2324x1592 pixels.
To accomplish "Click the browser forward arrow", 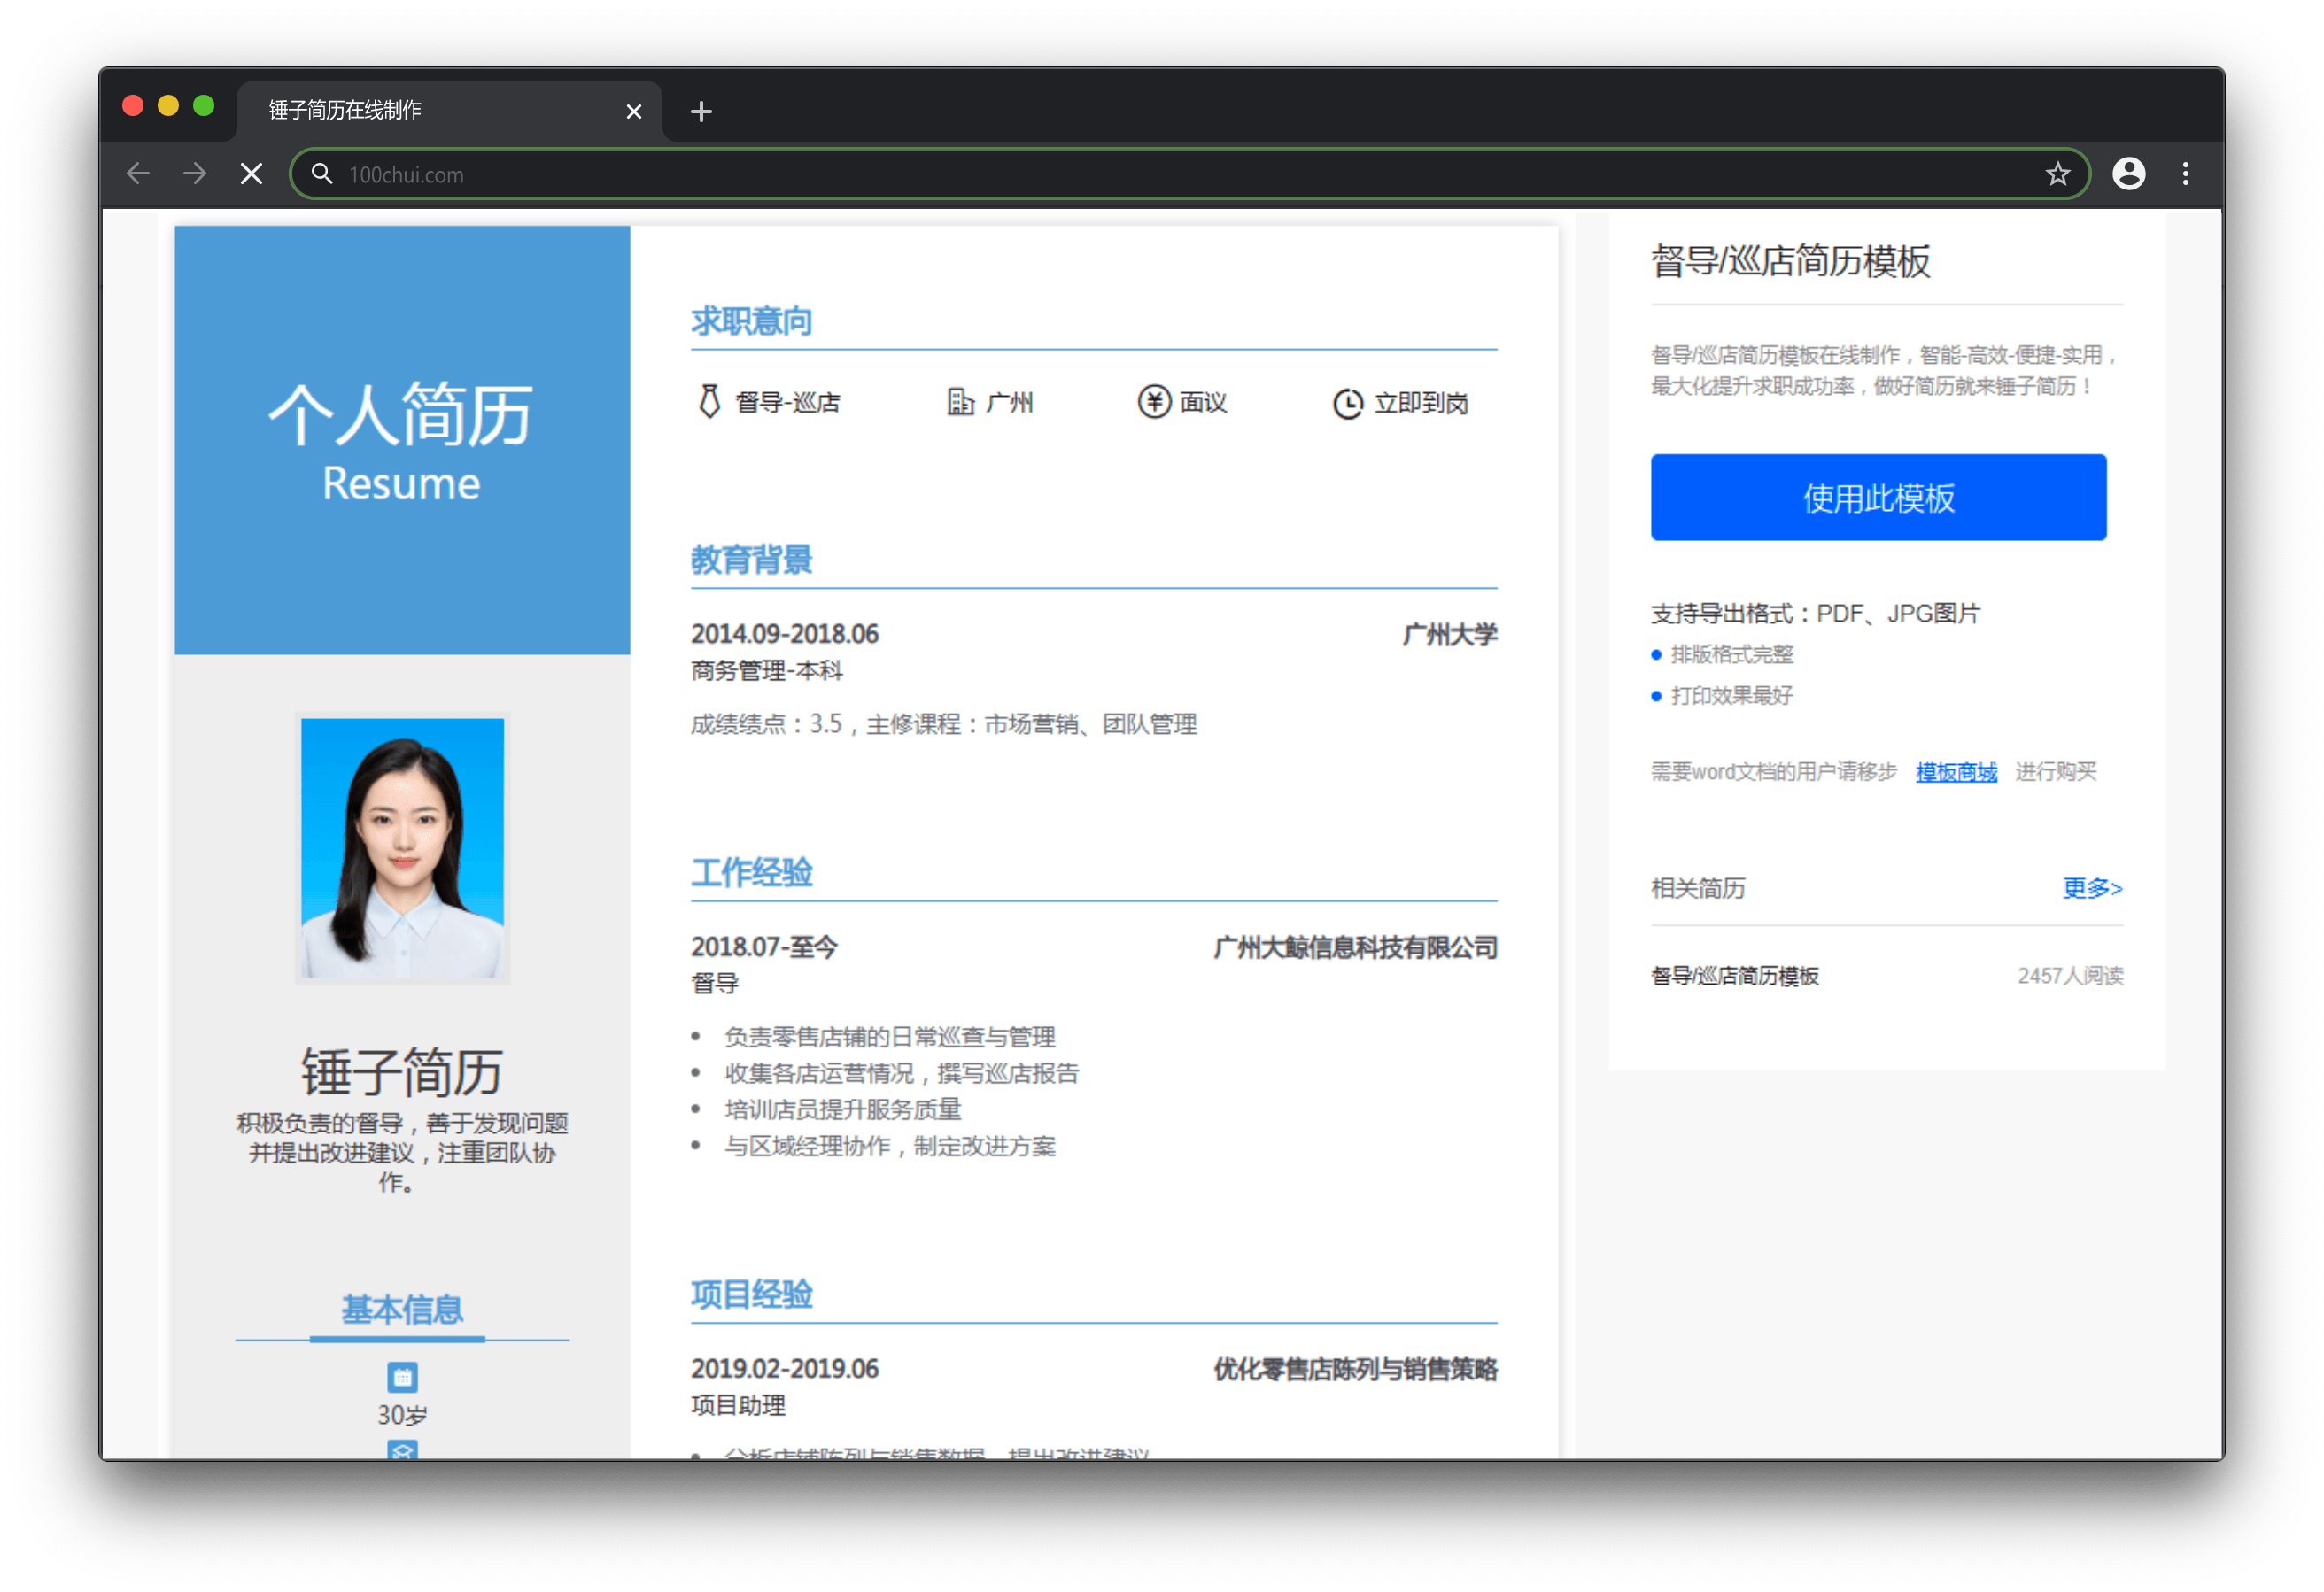I will pyautogui.click(x=195, y=174).
